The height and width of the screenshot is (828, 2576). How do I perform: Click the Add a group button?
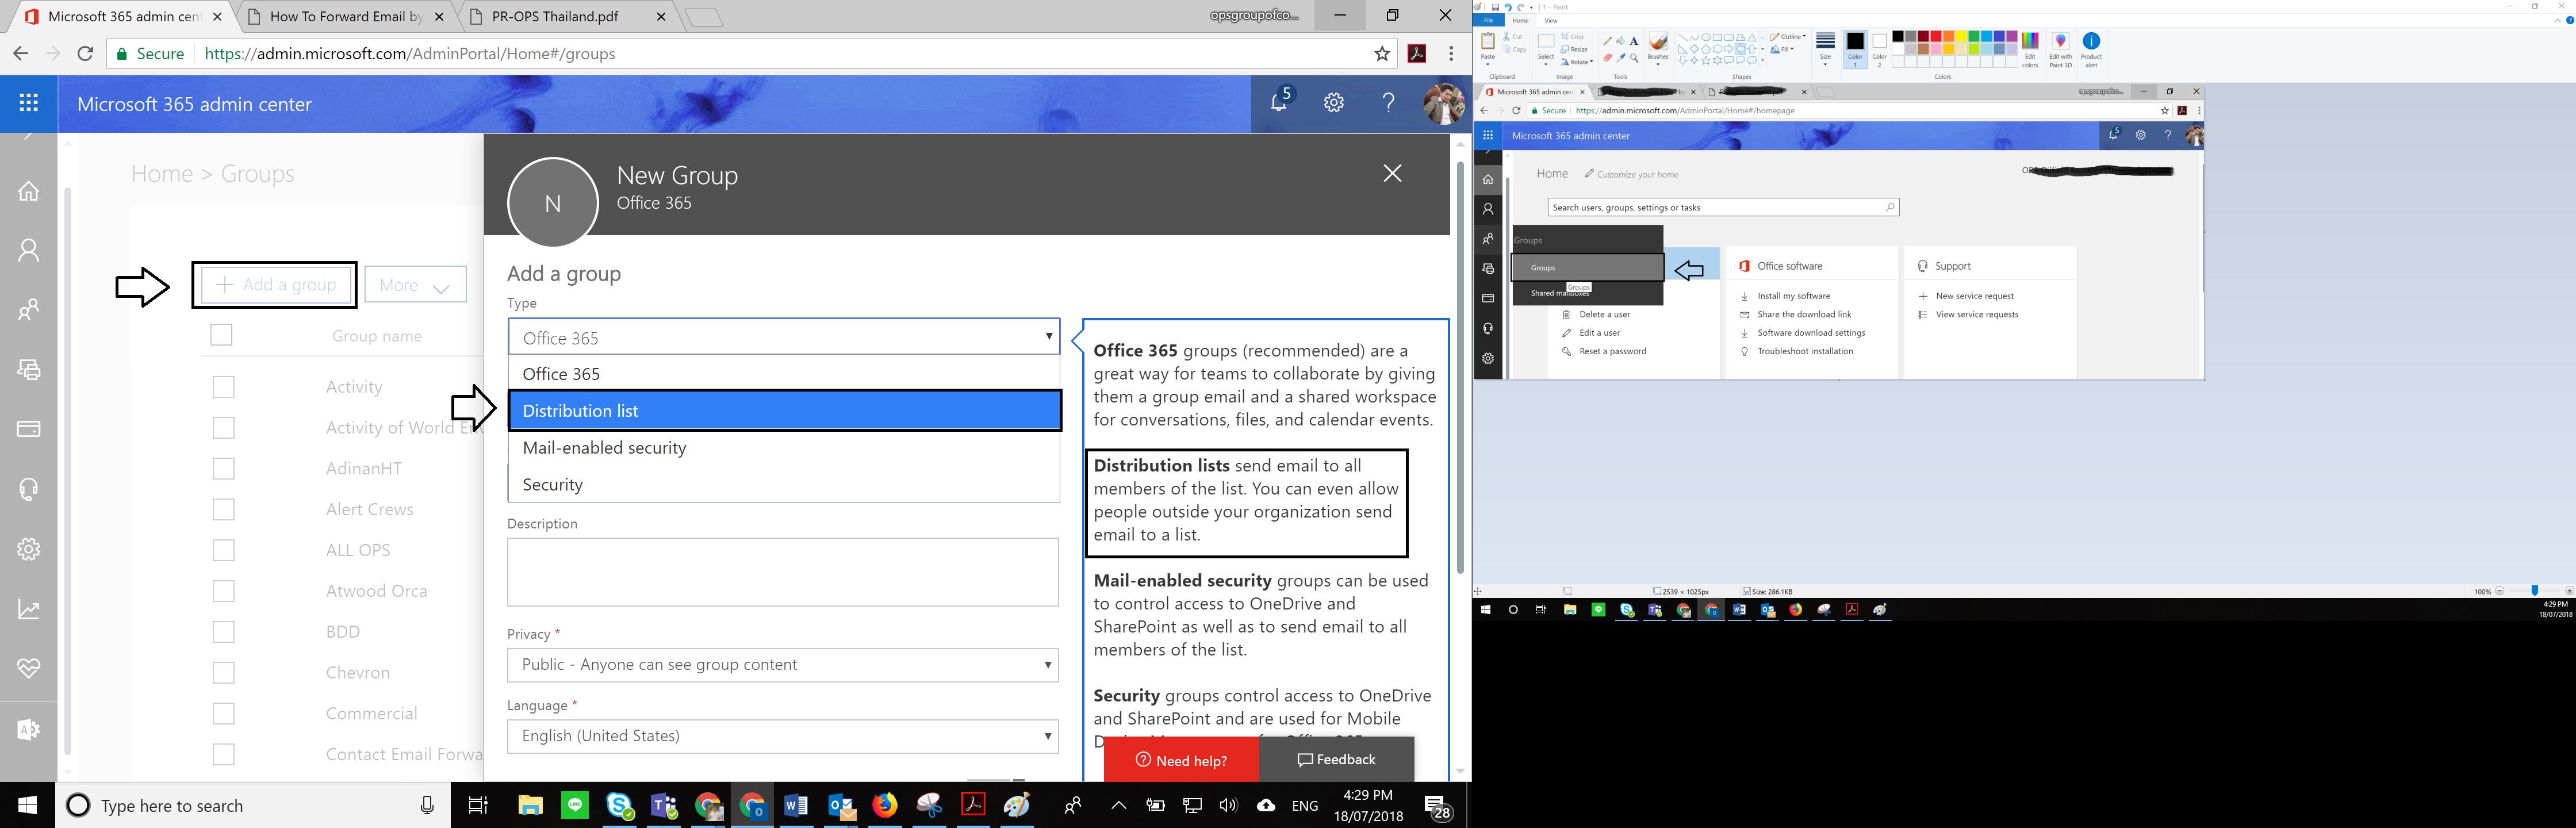(x=275, y=285)
